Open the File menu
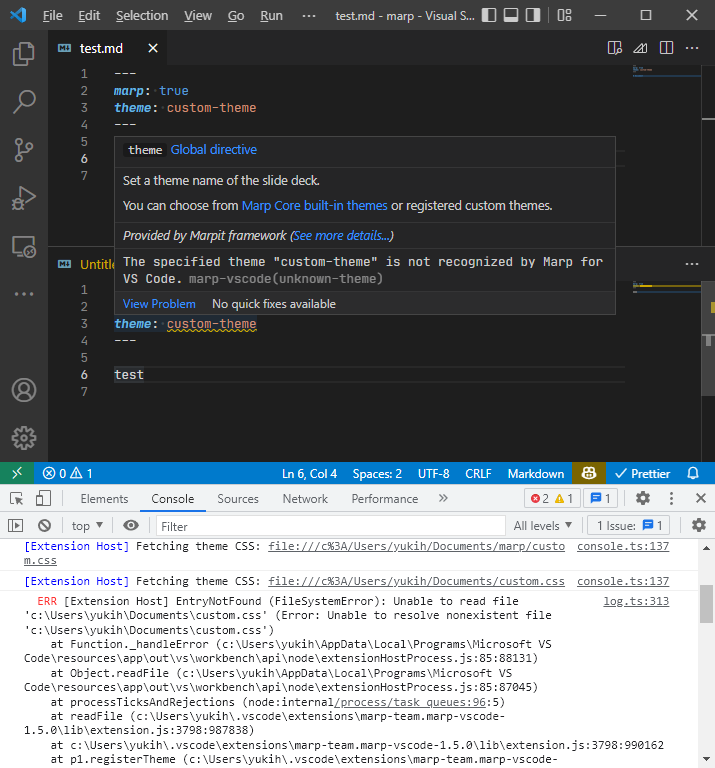Screen dimensions: 715x768 (x=52, y=16)
